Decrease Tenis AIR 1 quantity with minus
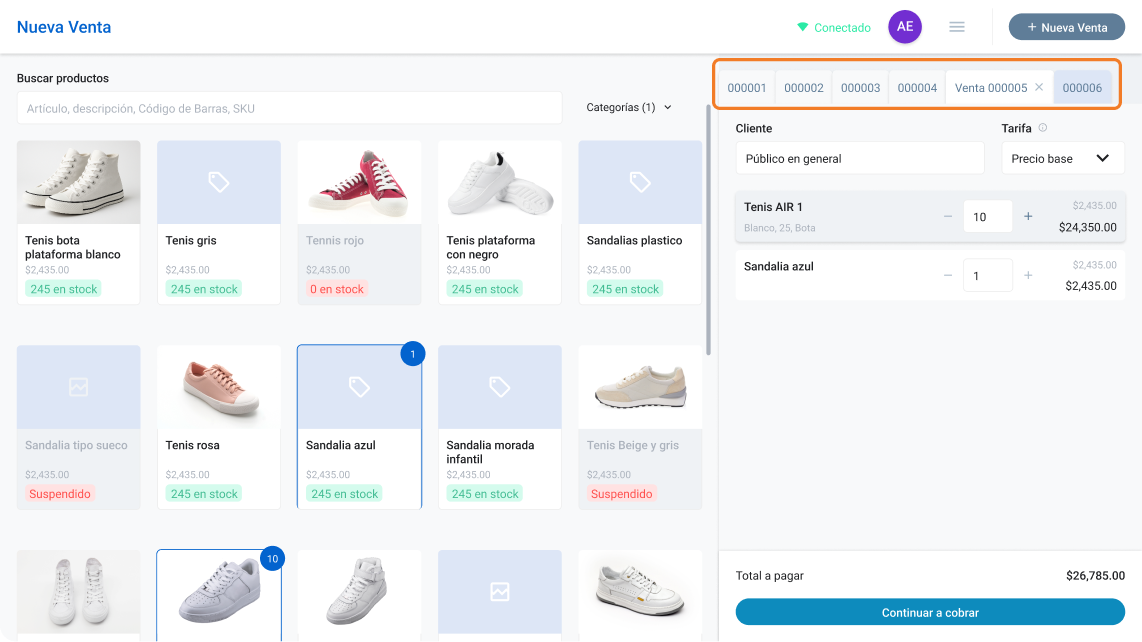This screenshot has height=642, width=1142. point(948,216)
